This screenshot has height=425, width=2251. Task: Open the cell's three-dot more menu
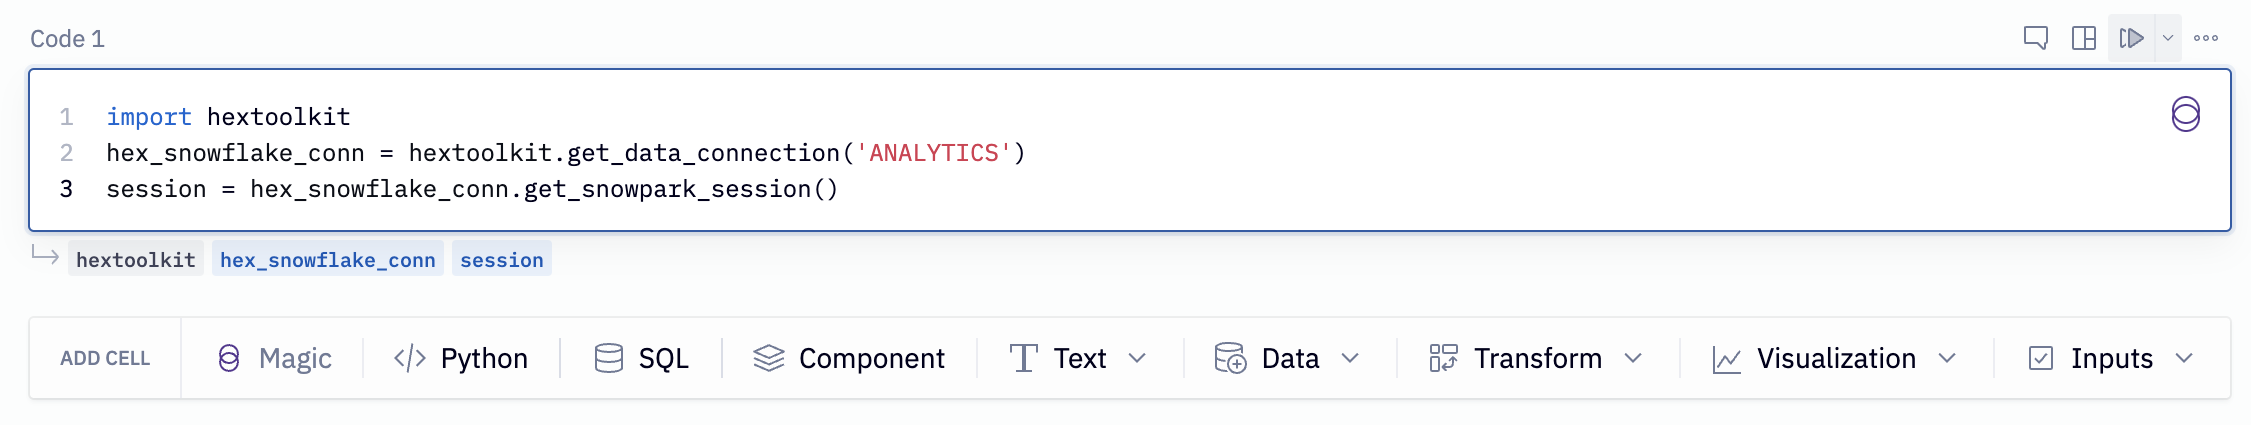click(x=2206, y=38)
